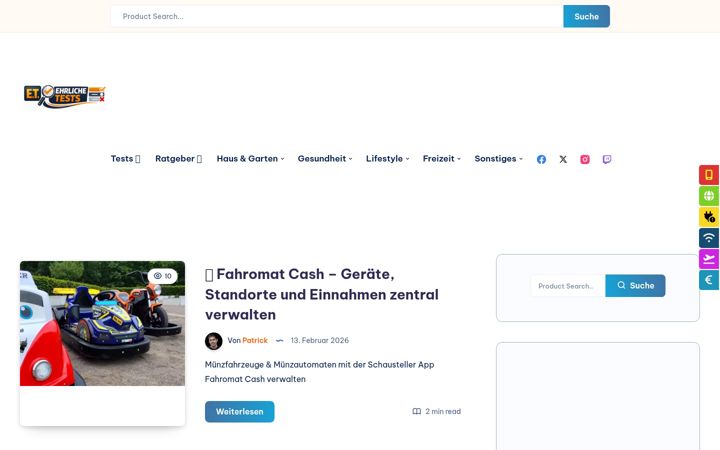The width and height of the screenshot is (720, 450).
Task: Click the green globe sidebar icon
Action: (709, 196)
